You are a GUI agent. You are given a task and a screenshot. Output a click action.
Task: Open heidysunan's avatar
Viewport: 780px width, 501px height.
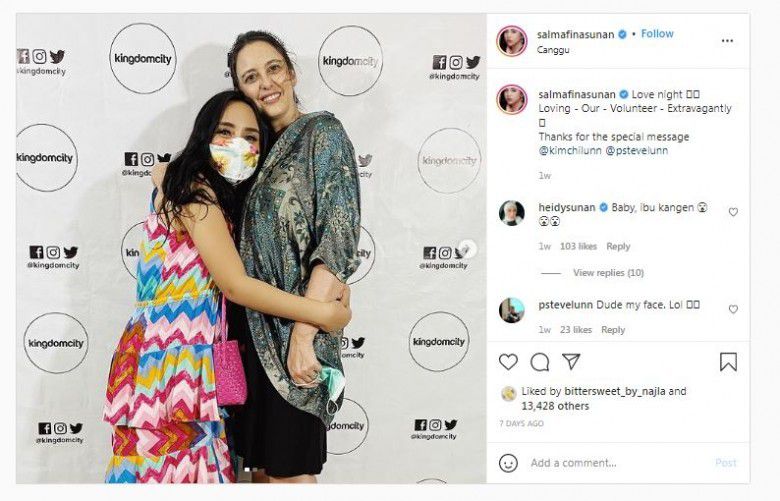click(512, 213)
